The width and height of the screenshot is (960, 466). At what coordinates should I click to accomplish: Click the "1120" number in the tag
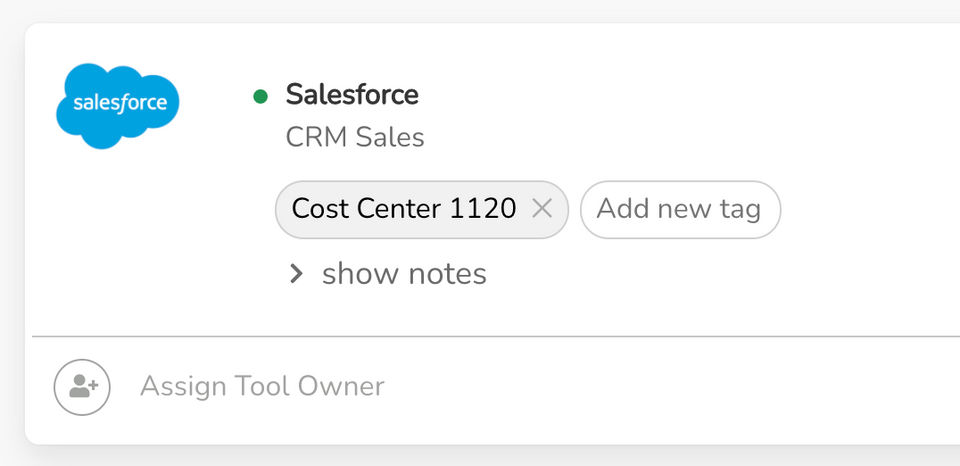pyautogui.click(x=483, y=209)
